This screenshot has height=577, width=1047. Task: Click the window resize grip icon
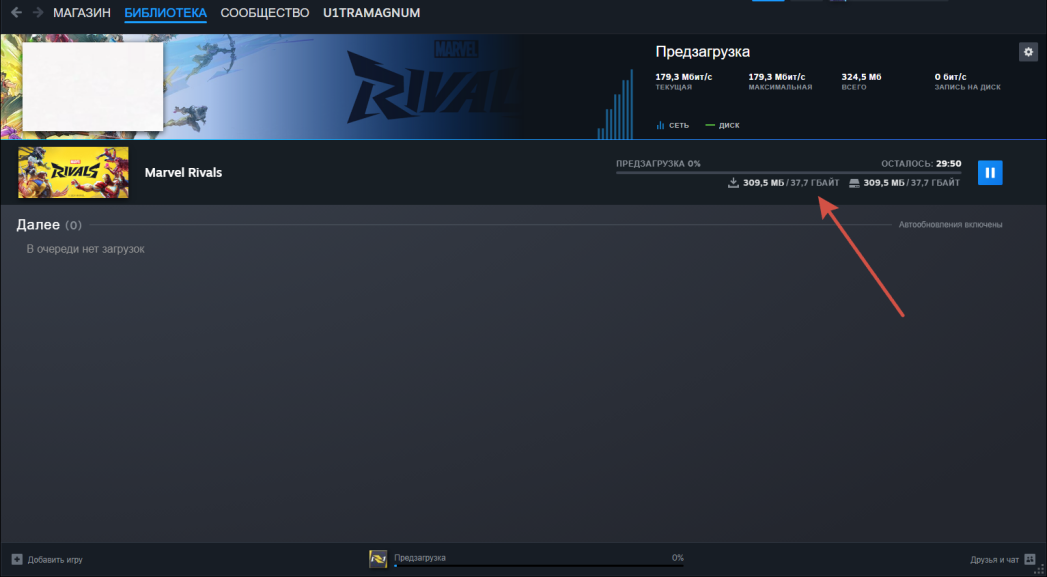pyautogui.click(x=1040, y=569)
